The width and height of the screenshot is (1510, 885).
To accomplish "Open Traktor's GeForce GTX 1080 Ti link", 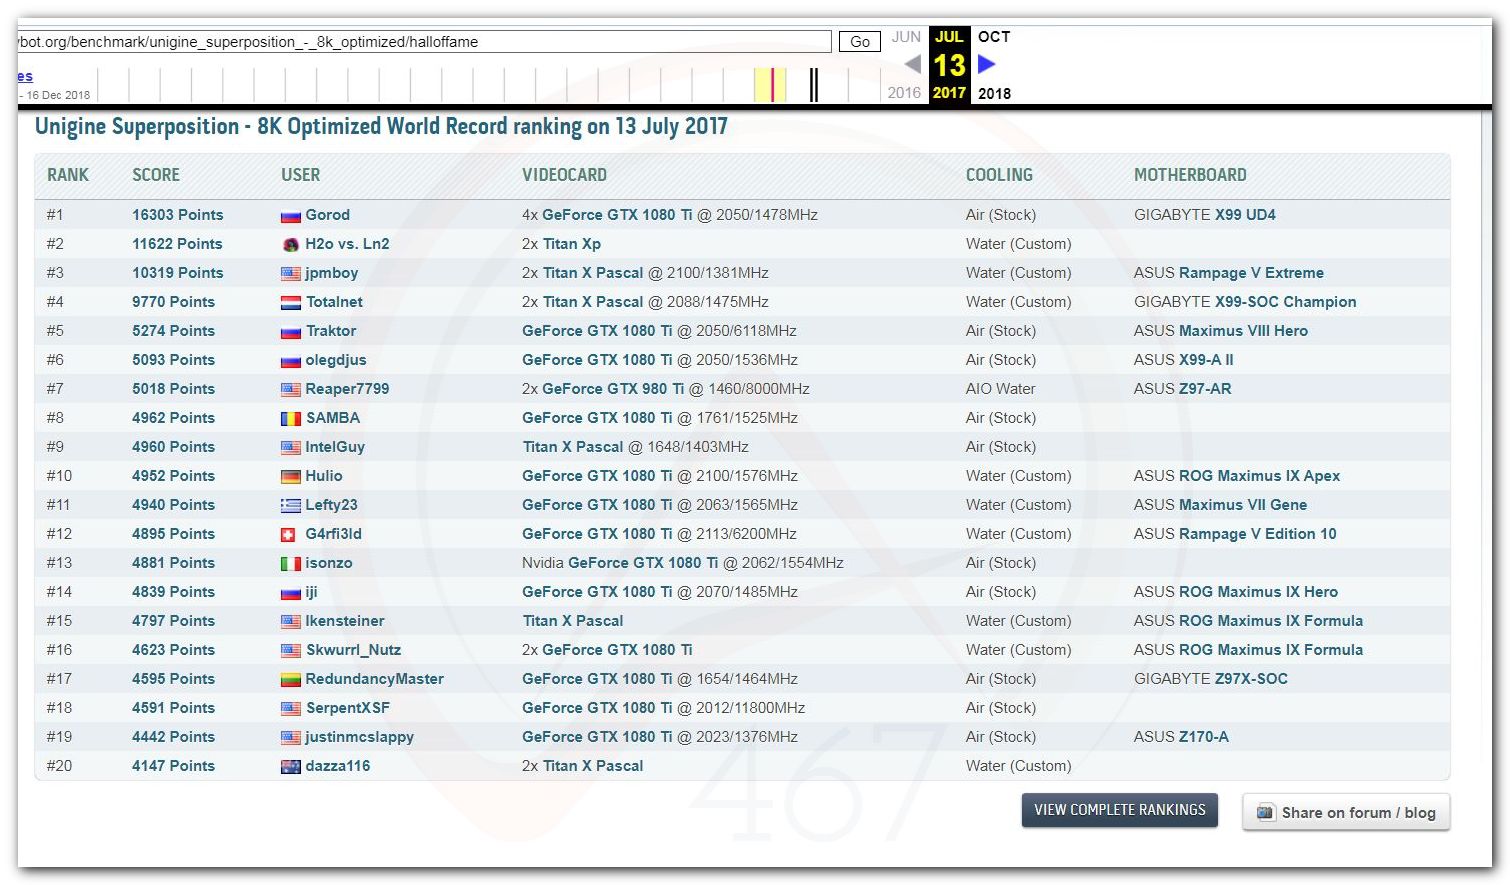I will click(x=597, y=331).
